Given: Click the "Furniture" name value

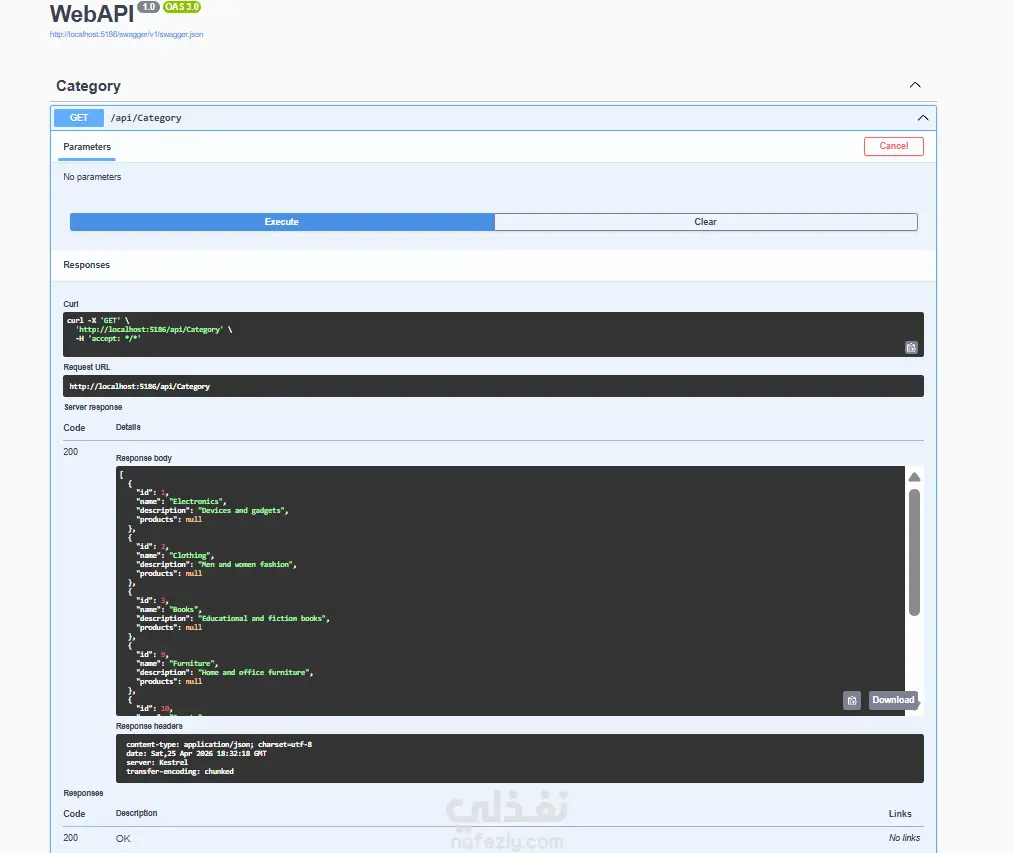Looking at the screenshot, I should (x=192, y=664).
